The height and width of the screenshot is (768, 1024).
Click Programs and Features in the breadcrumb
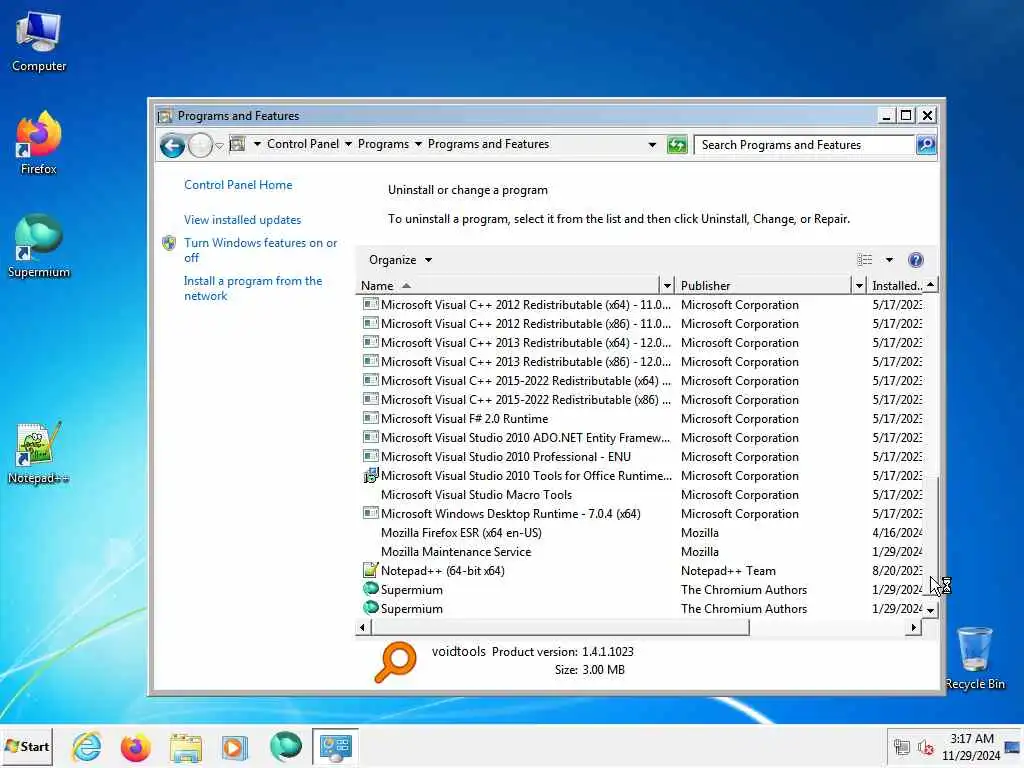click(x=488, y=144)
